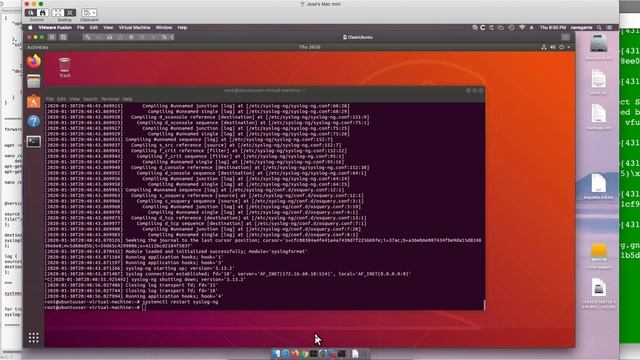Viewport: 640px width, 360px height.
Task: Click the terminal window vertical scrollbar
Action: click(484, 304)
